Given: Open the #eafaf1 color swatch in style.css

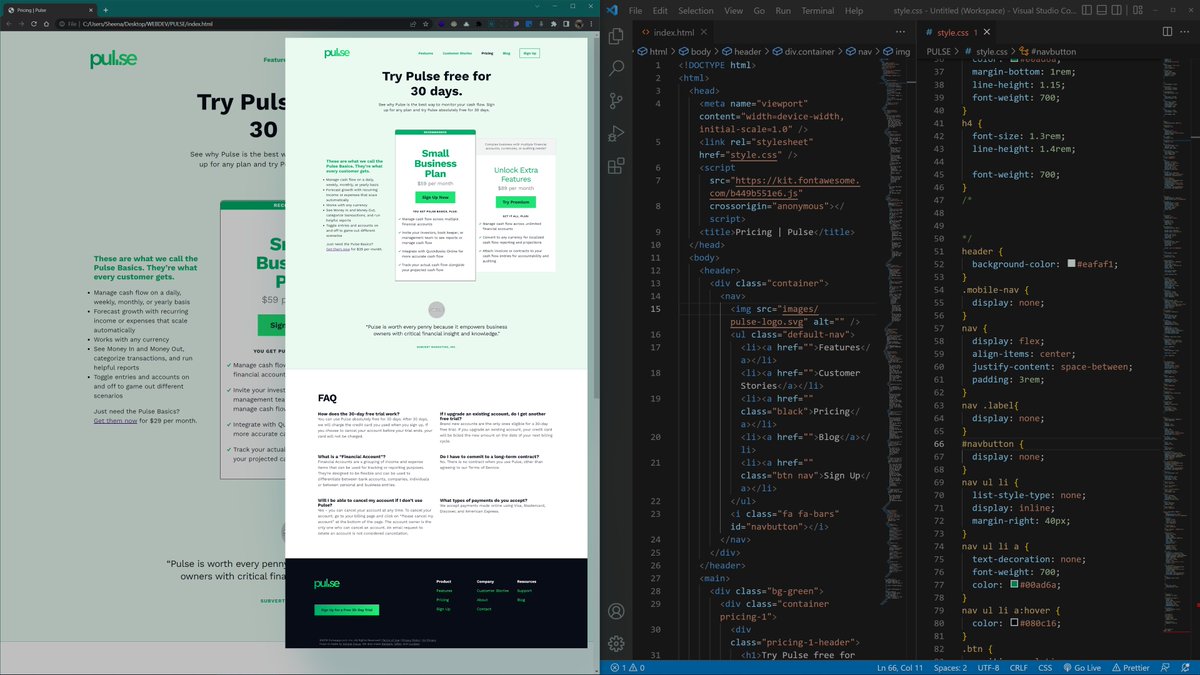Looking at the screenshot, I should 1071,264.
